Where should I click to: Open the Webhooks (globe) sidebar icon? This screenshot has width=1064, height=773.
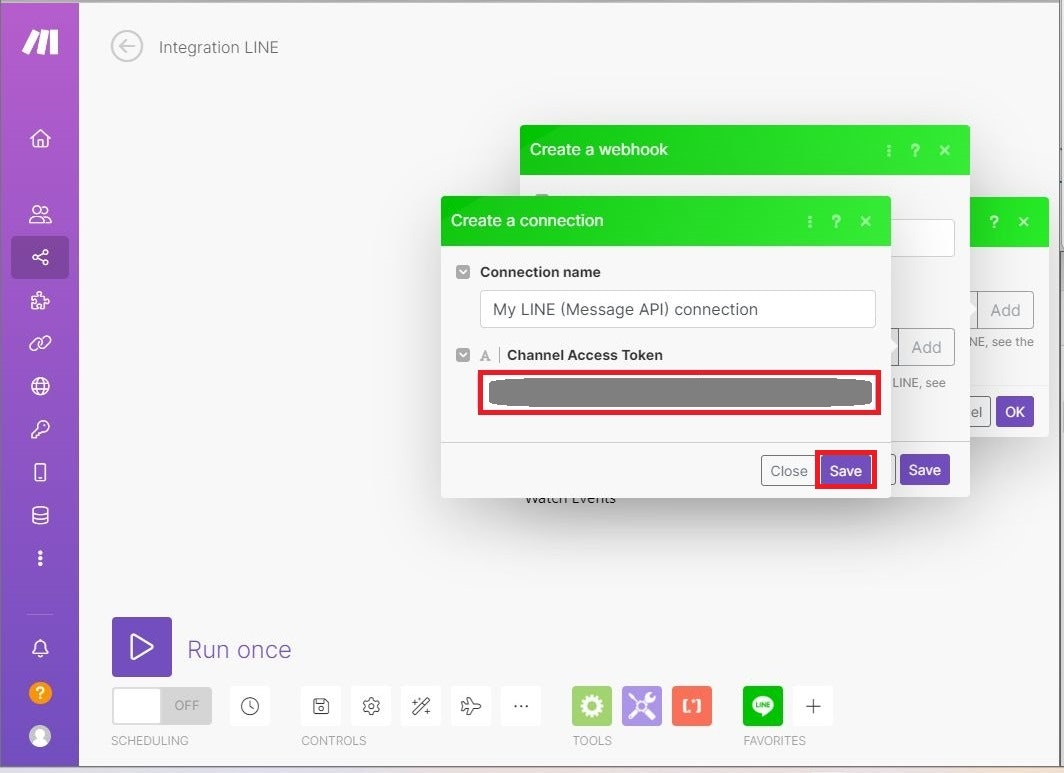[40, 386]
